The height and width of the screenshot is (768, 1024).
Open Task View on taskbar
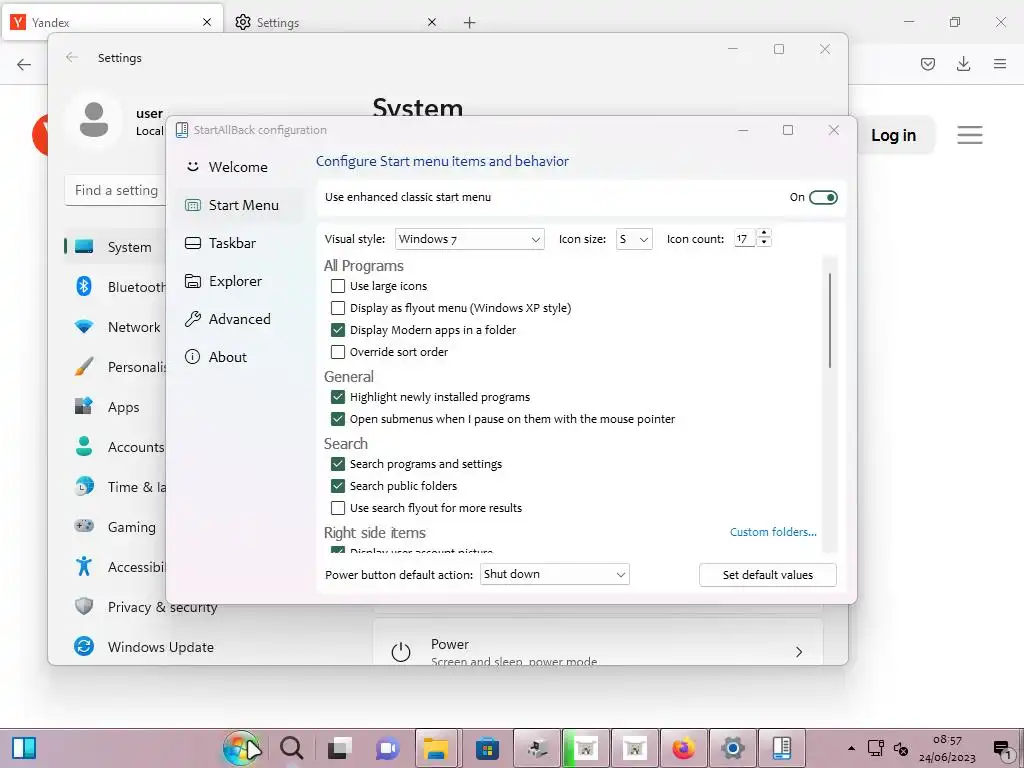click(340, 748)
